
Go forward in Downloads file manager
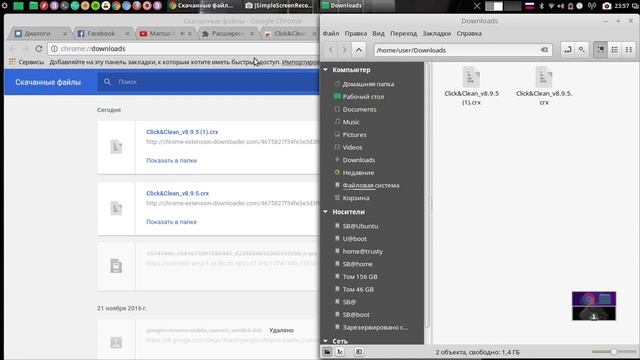344,50
